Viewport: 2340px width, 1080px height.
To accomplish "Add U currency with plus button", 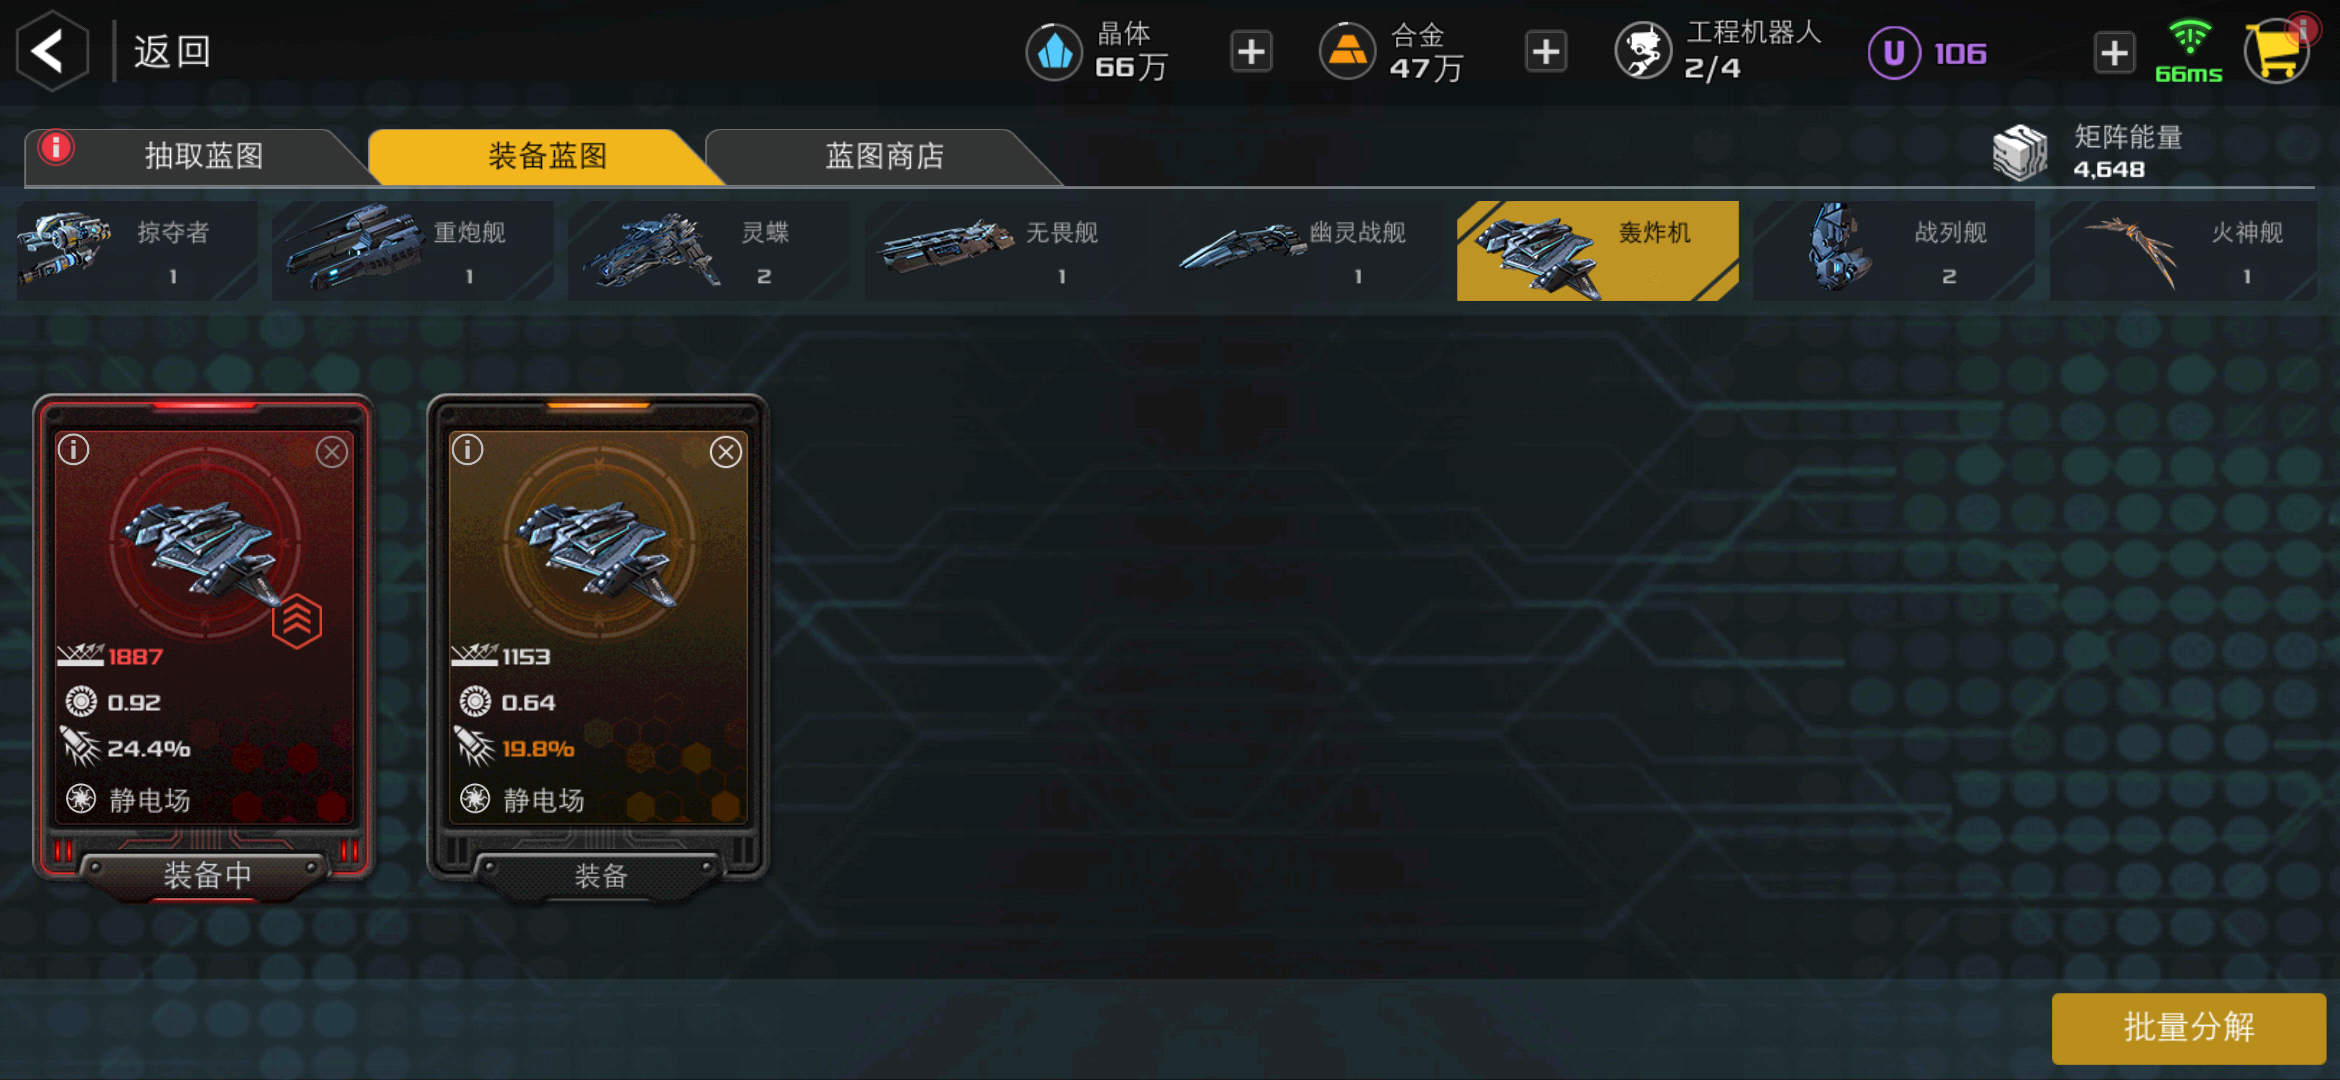I will point(2114,53).
